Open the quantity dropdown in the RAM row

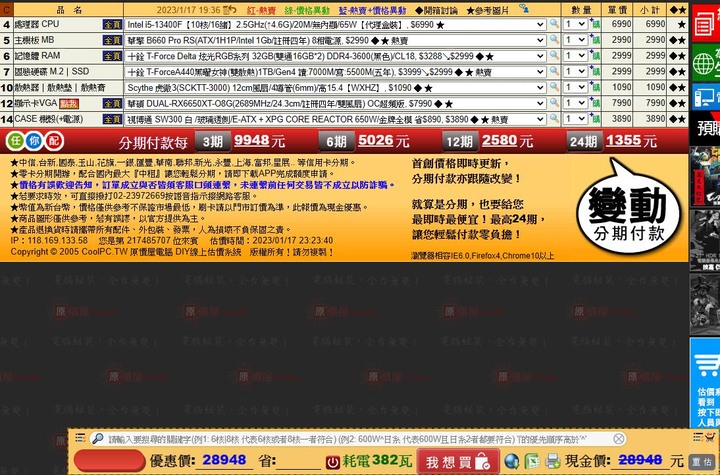click(x=575, y=56)
